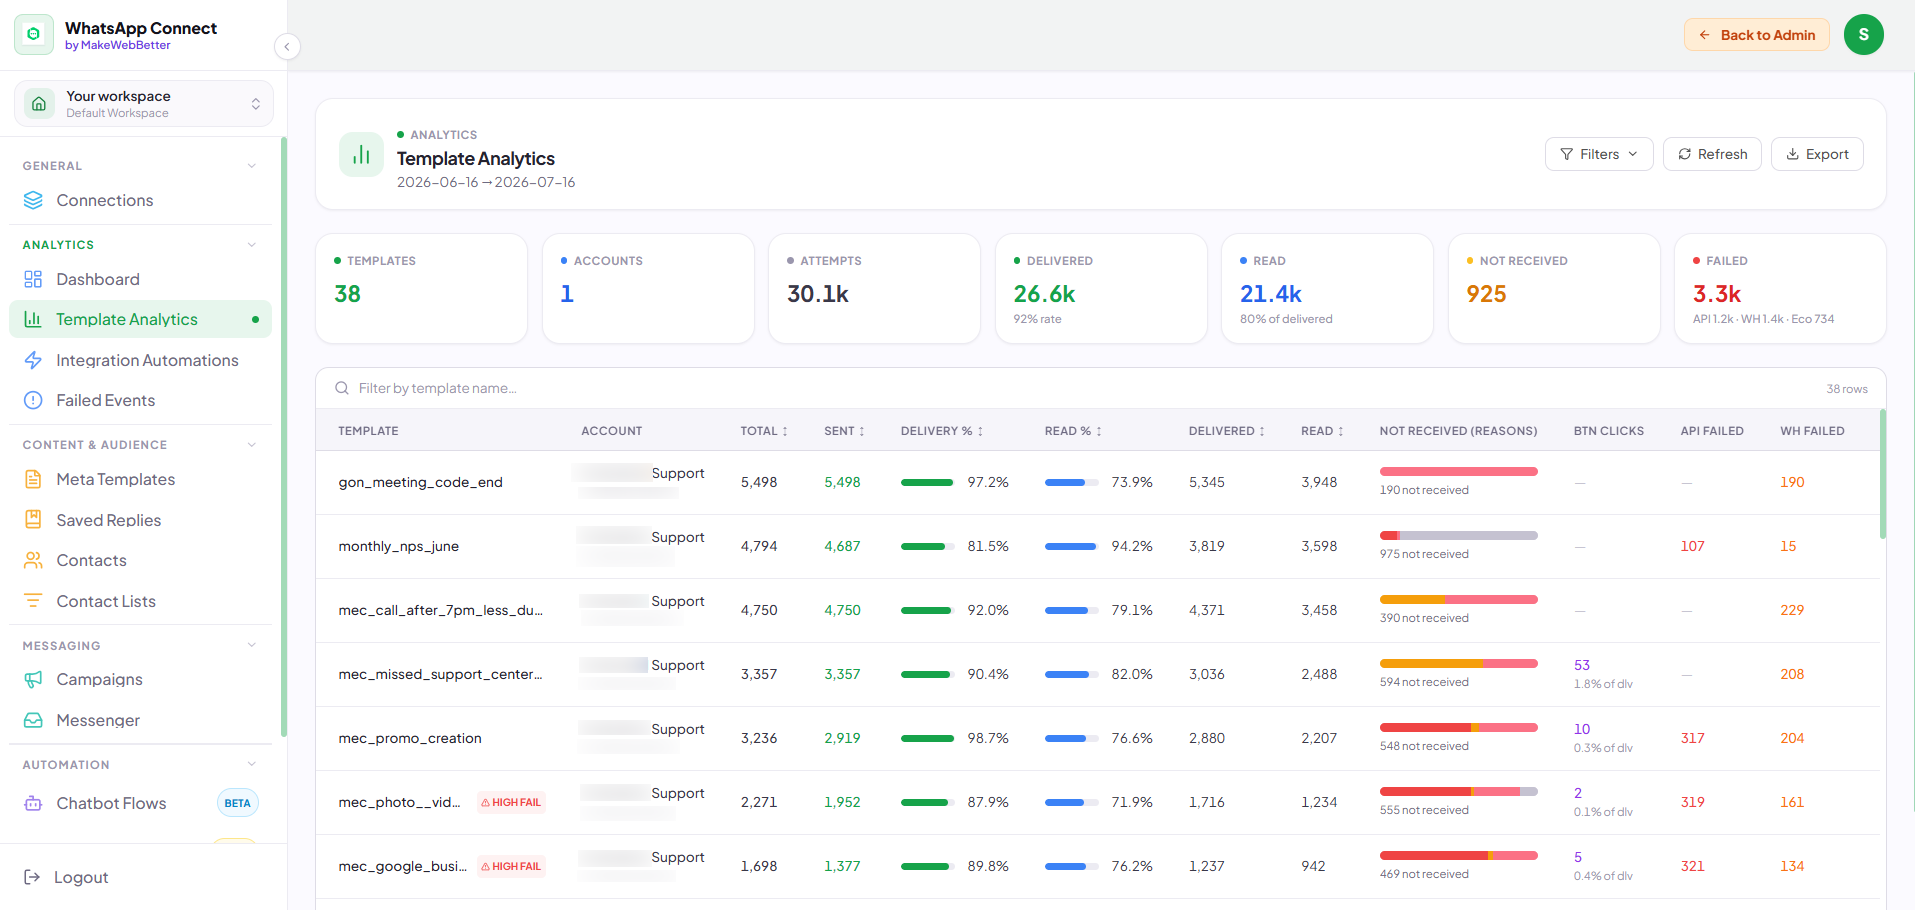Click the green S user avatar

[1863, 35]
